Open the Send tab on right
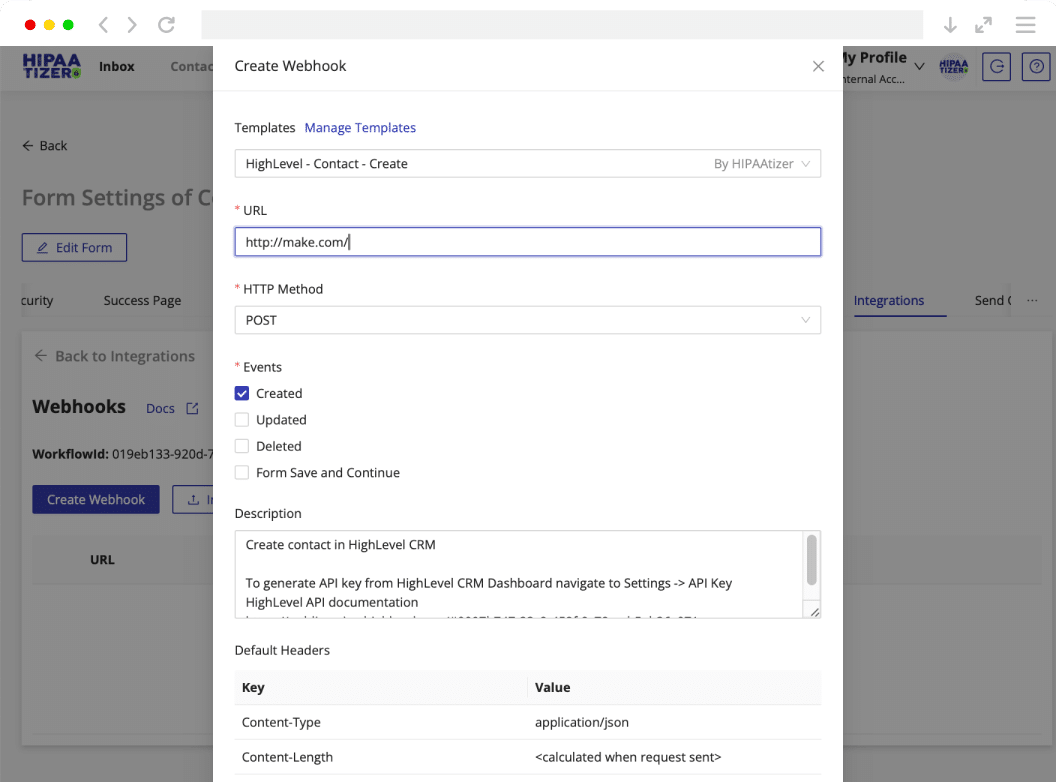The width and height of the screenshot is (1056, 782). point(993,300)
